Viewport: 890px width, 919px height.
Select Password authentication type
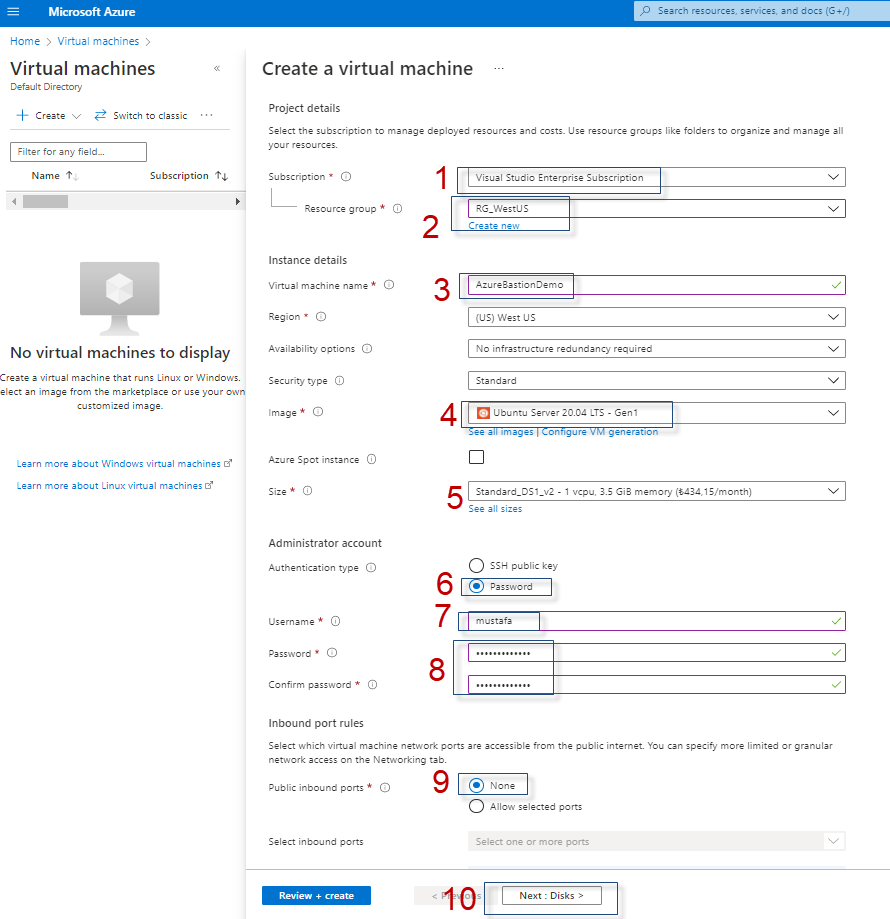[x=476, y=586]
